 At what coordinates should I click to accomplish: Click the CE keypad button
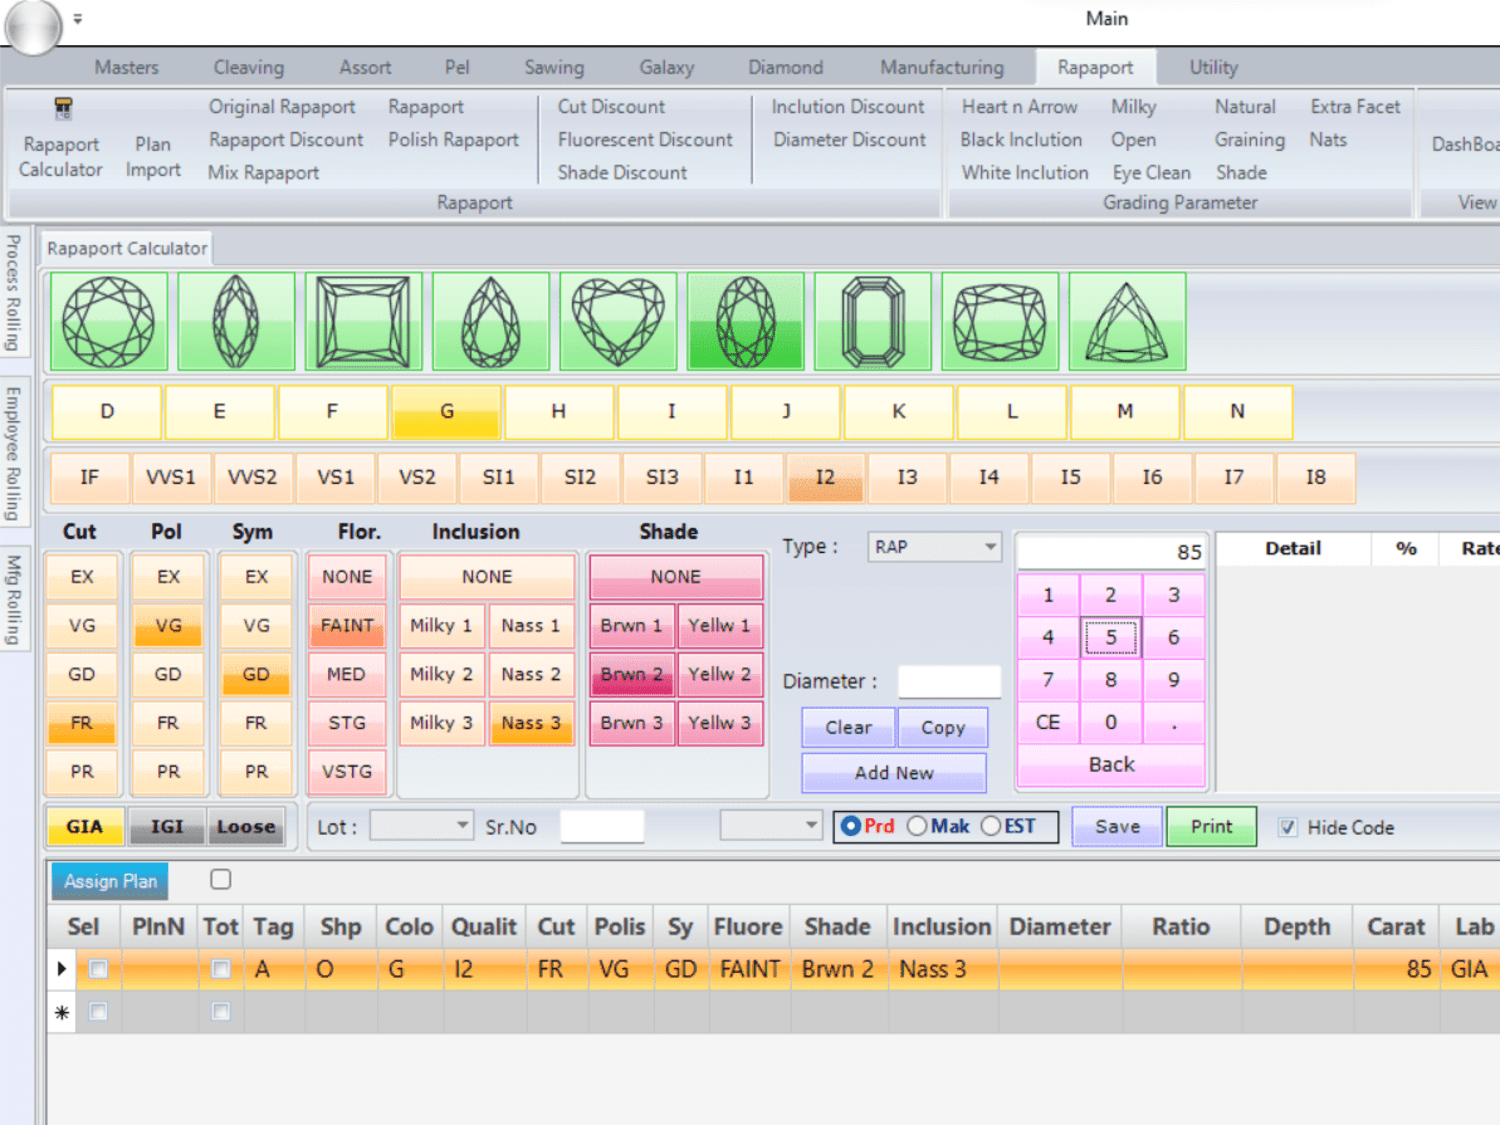1048,722
